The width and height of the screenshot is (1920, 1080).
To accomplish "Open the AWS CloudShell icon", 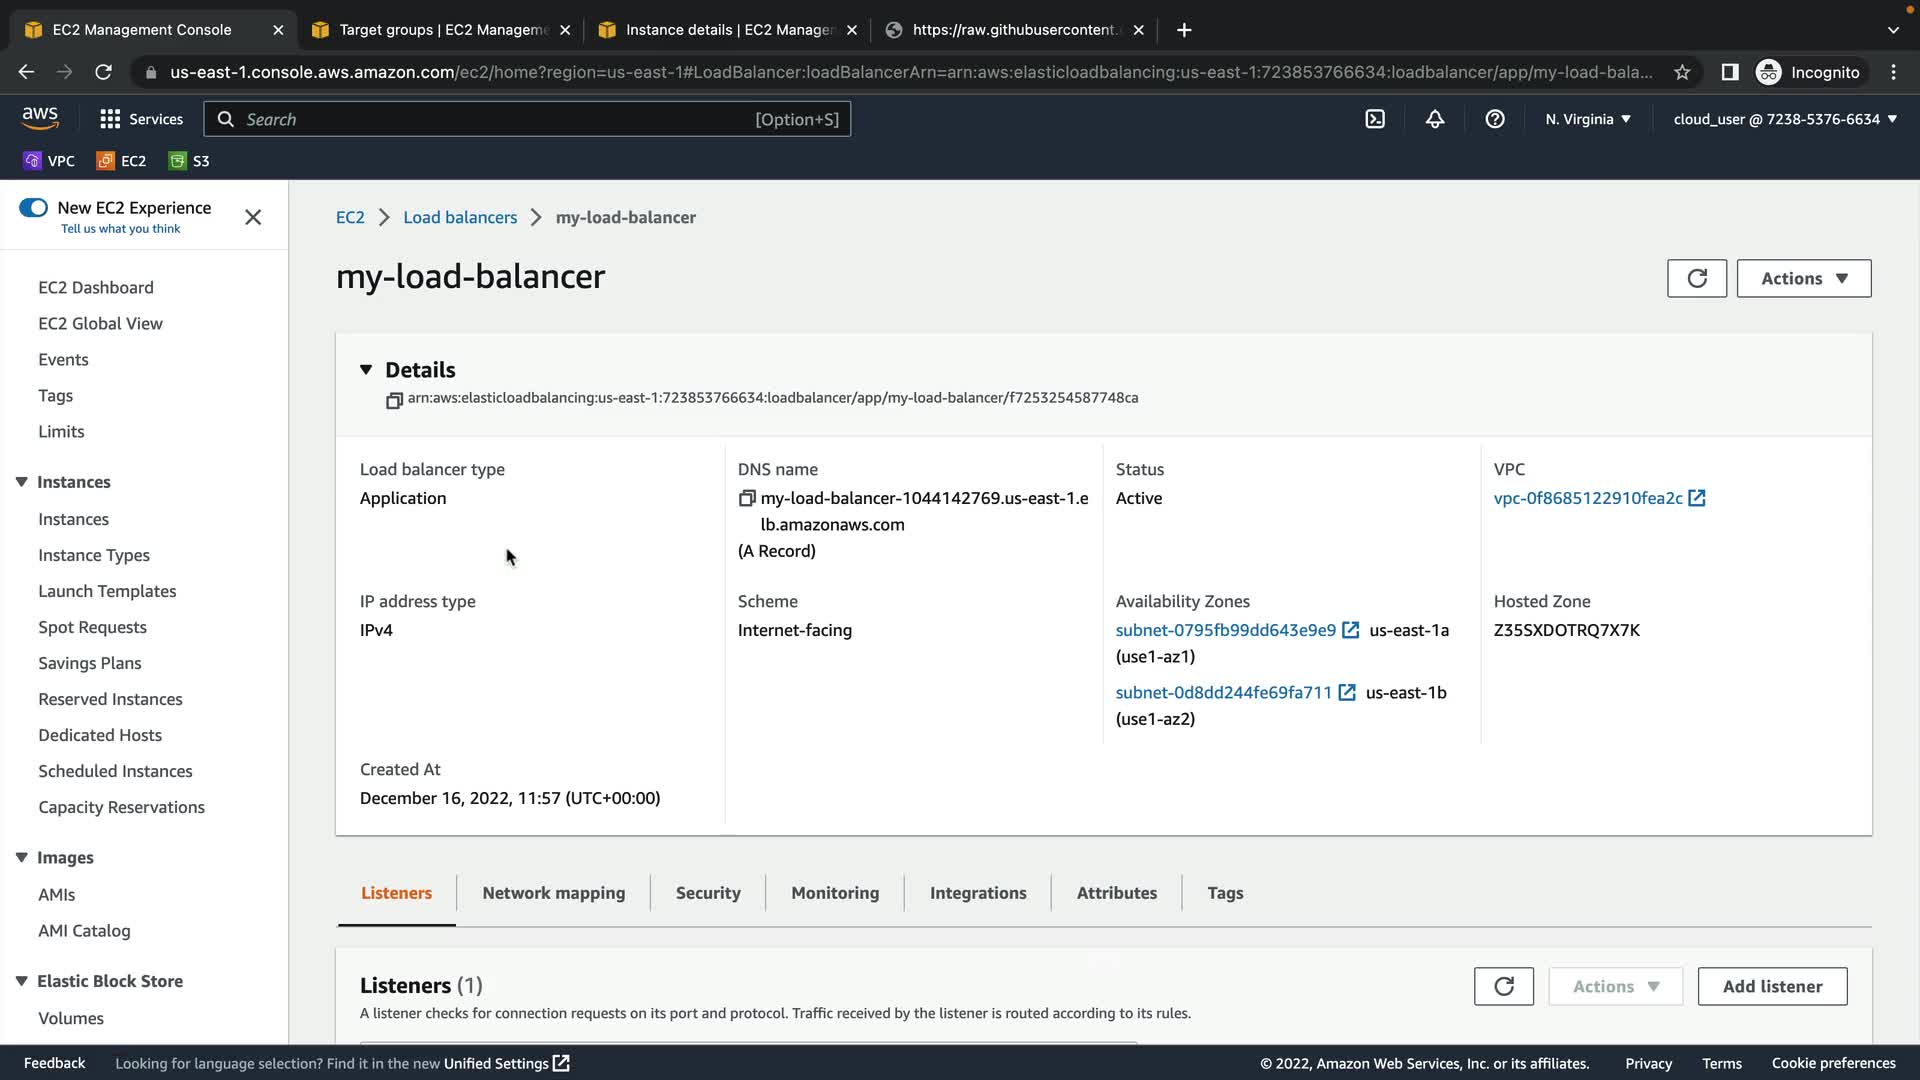I will pos(1375,119).
